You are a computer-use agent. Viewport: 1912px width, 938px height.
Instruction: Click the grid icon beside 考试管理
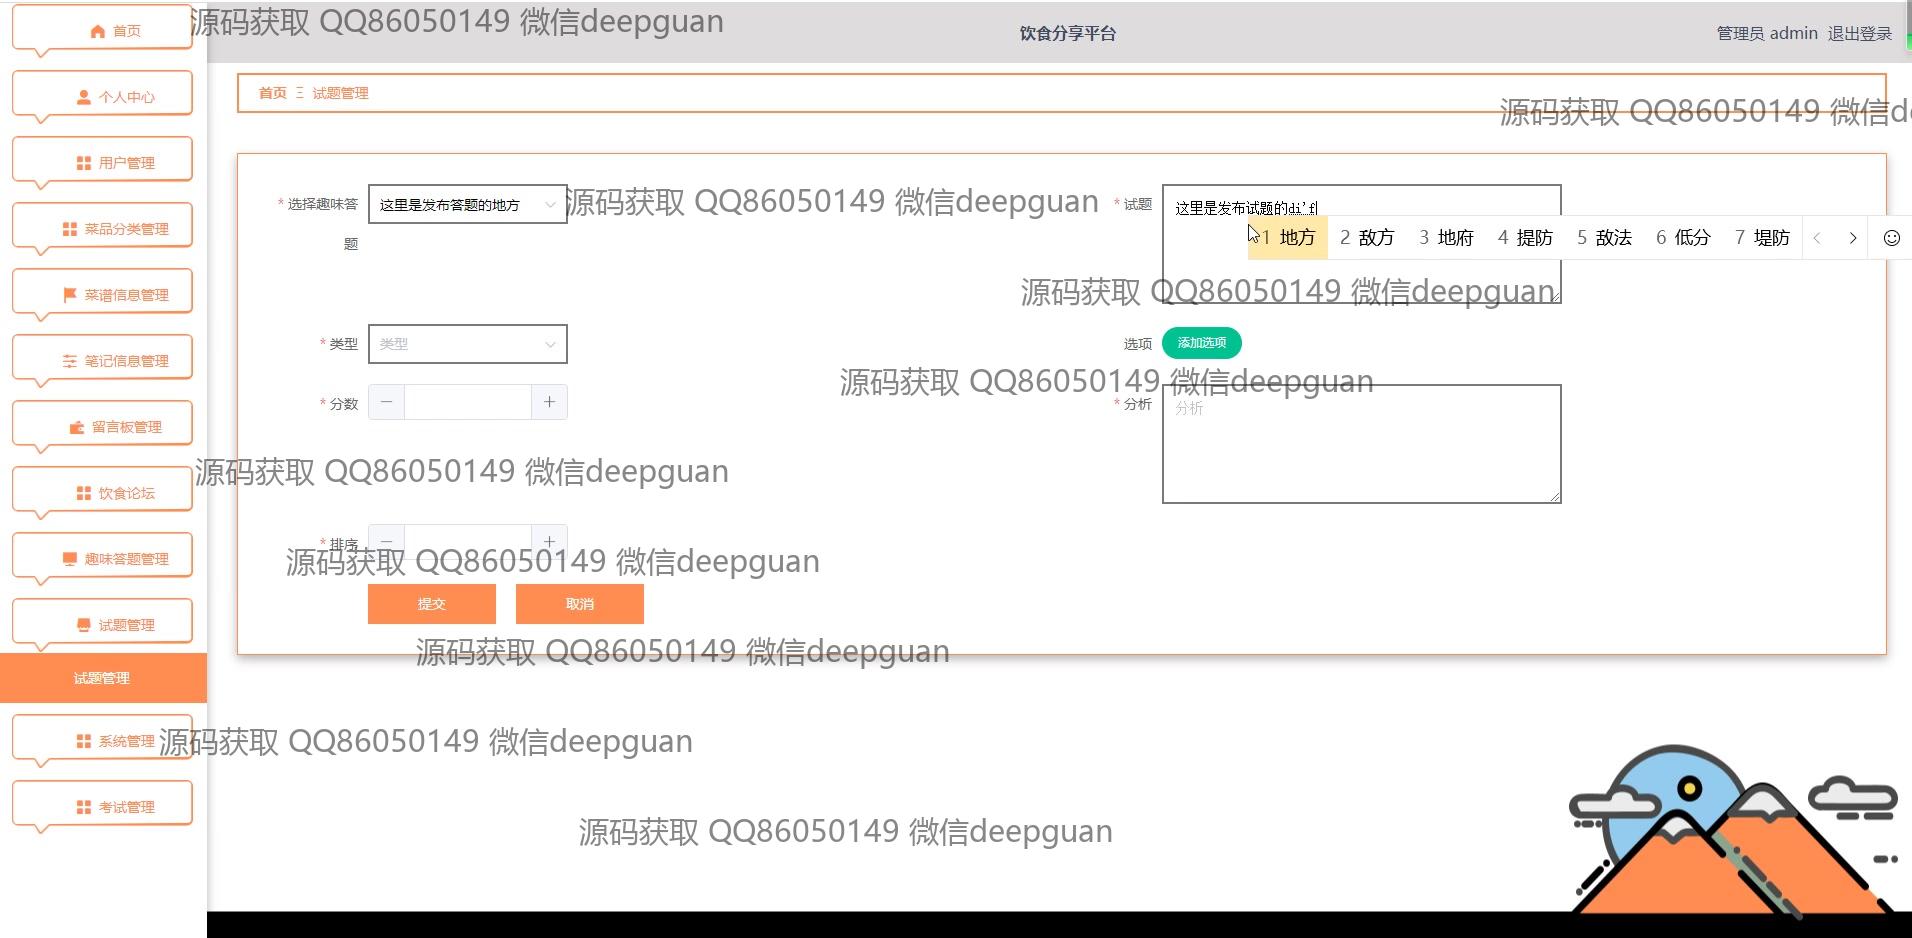point(83,807)
